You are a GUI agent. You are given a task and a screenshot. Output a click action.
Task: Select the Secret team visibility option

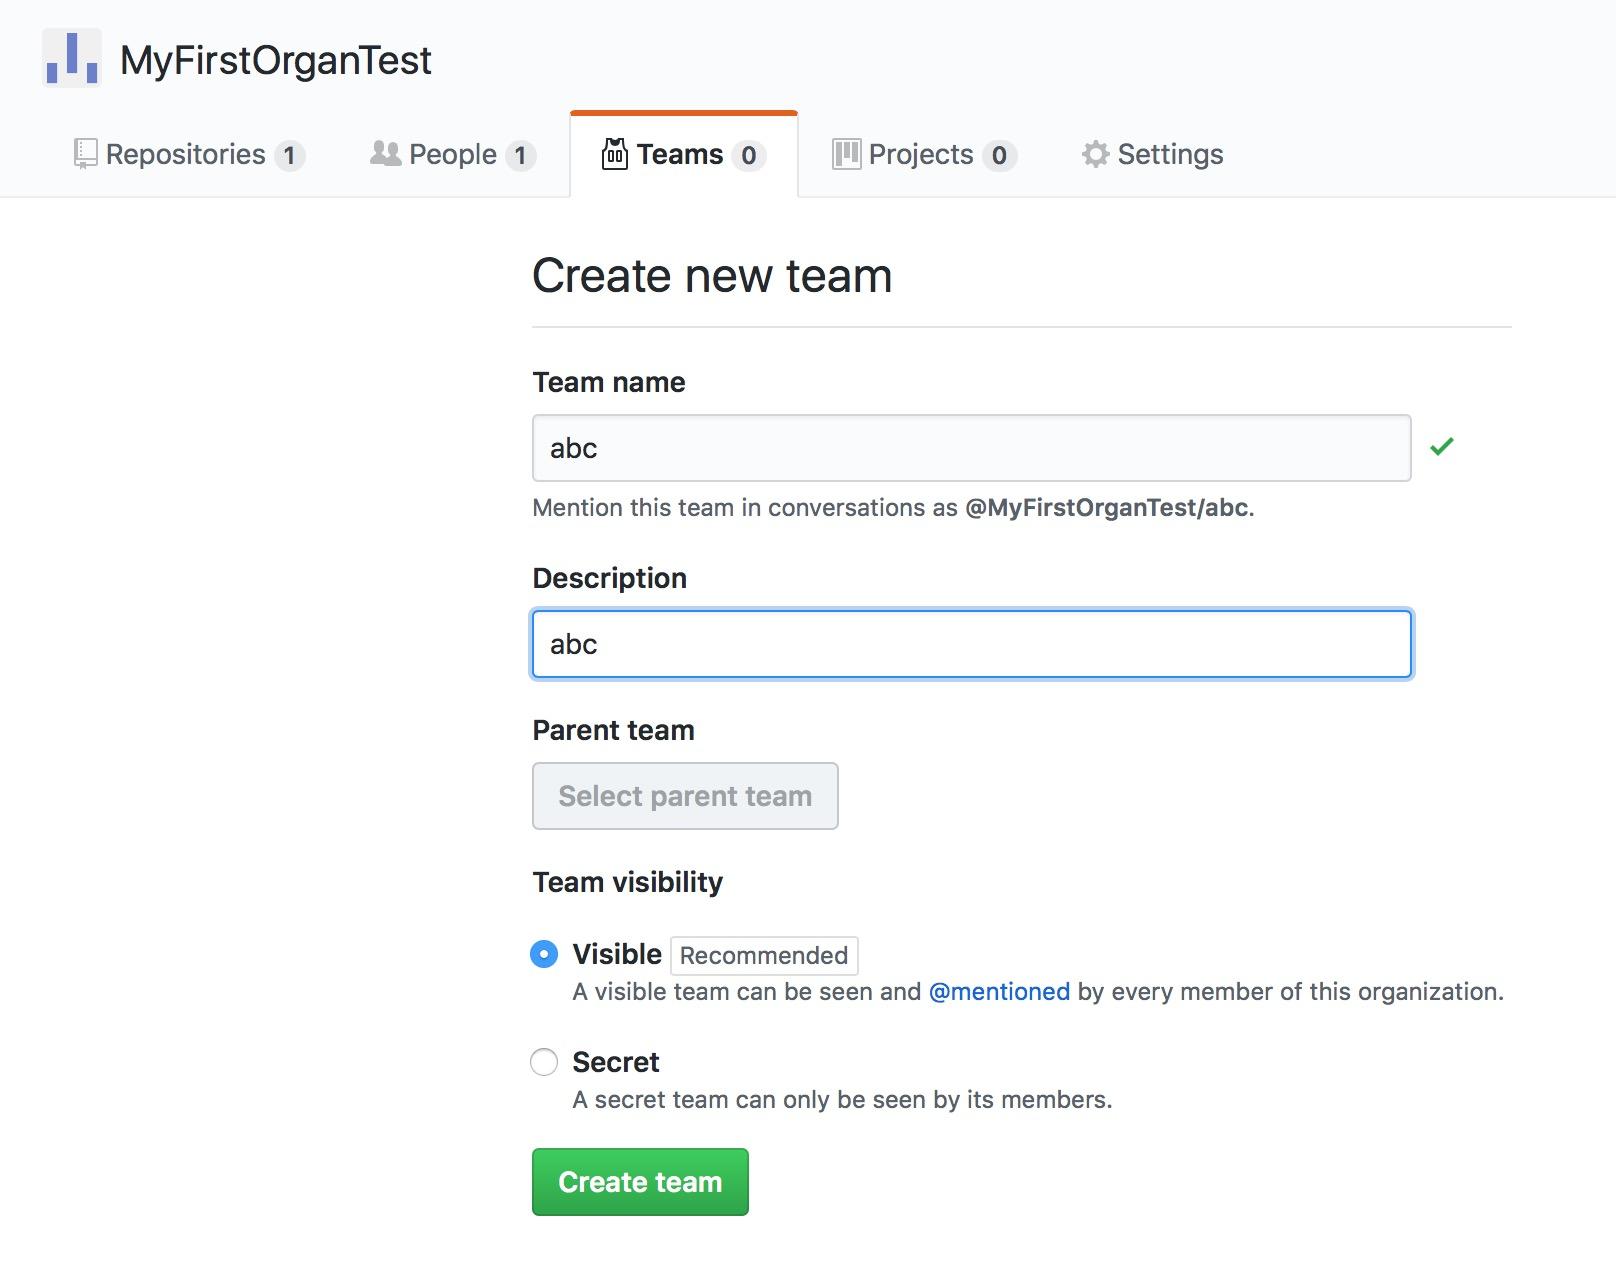(544, 1062)
